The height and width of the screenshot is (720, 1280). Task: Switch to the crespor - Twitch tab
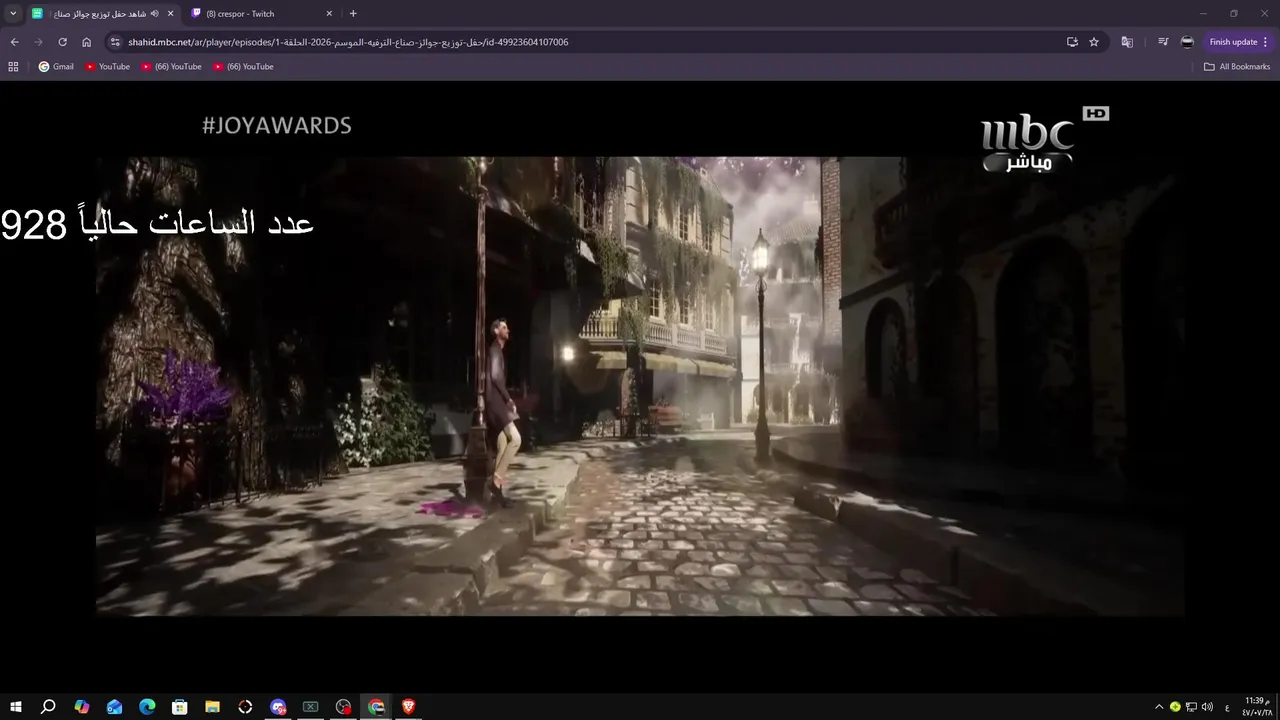(262, 13)
